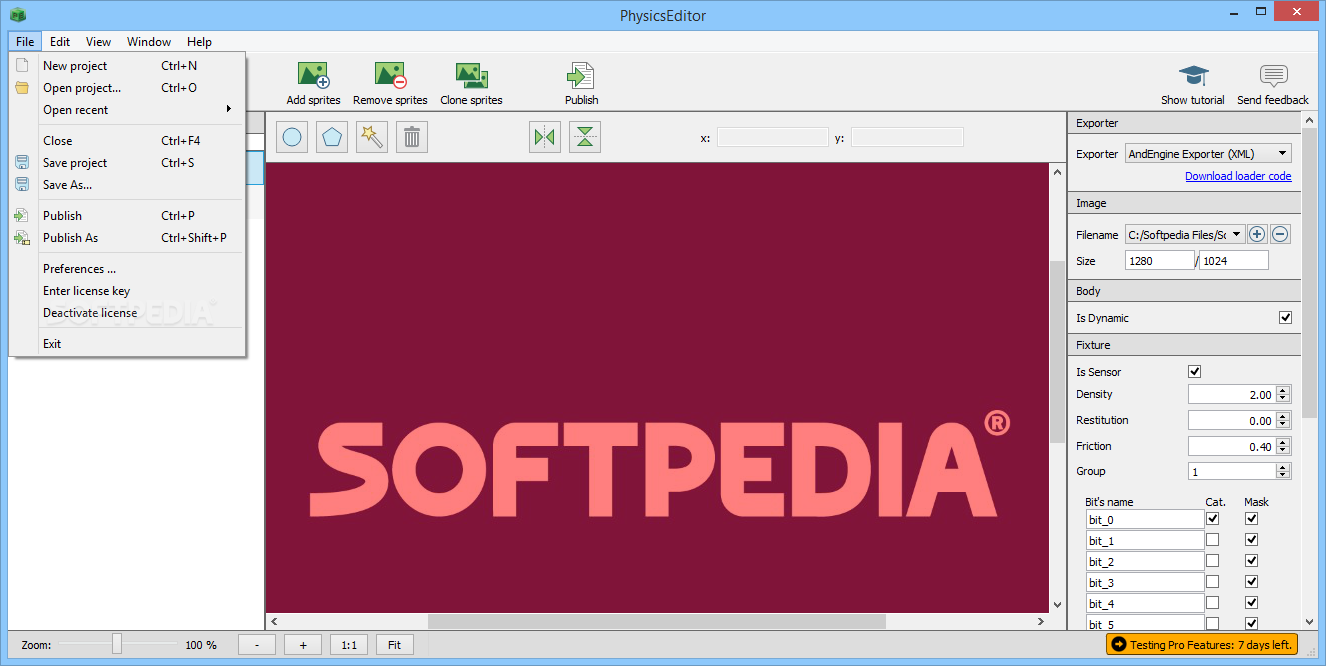Click Deactivate license menu item
Viewport: 1326px width, 666px height.
[x=127, y=313]
